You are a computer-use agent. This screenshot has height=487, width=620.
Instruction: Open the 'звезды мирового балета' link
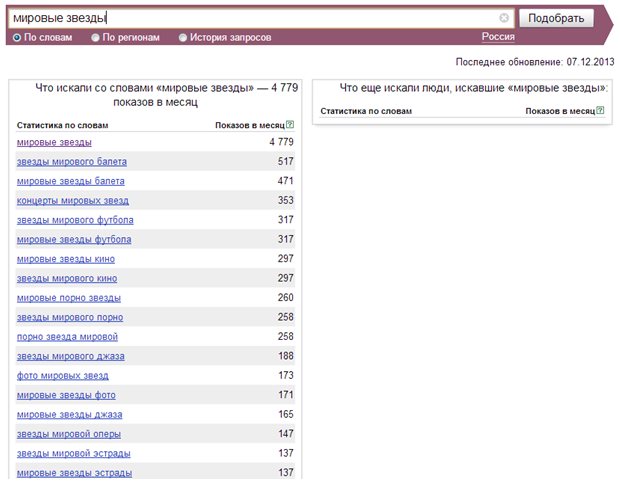[72, 162]
